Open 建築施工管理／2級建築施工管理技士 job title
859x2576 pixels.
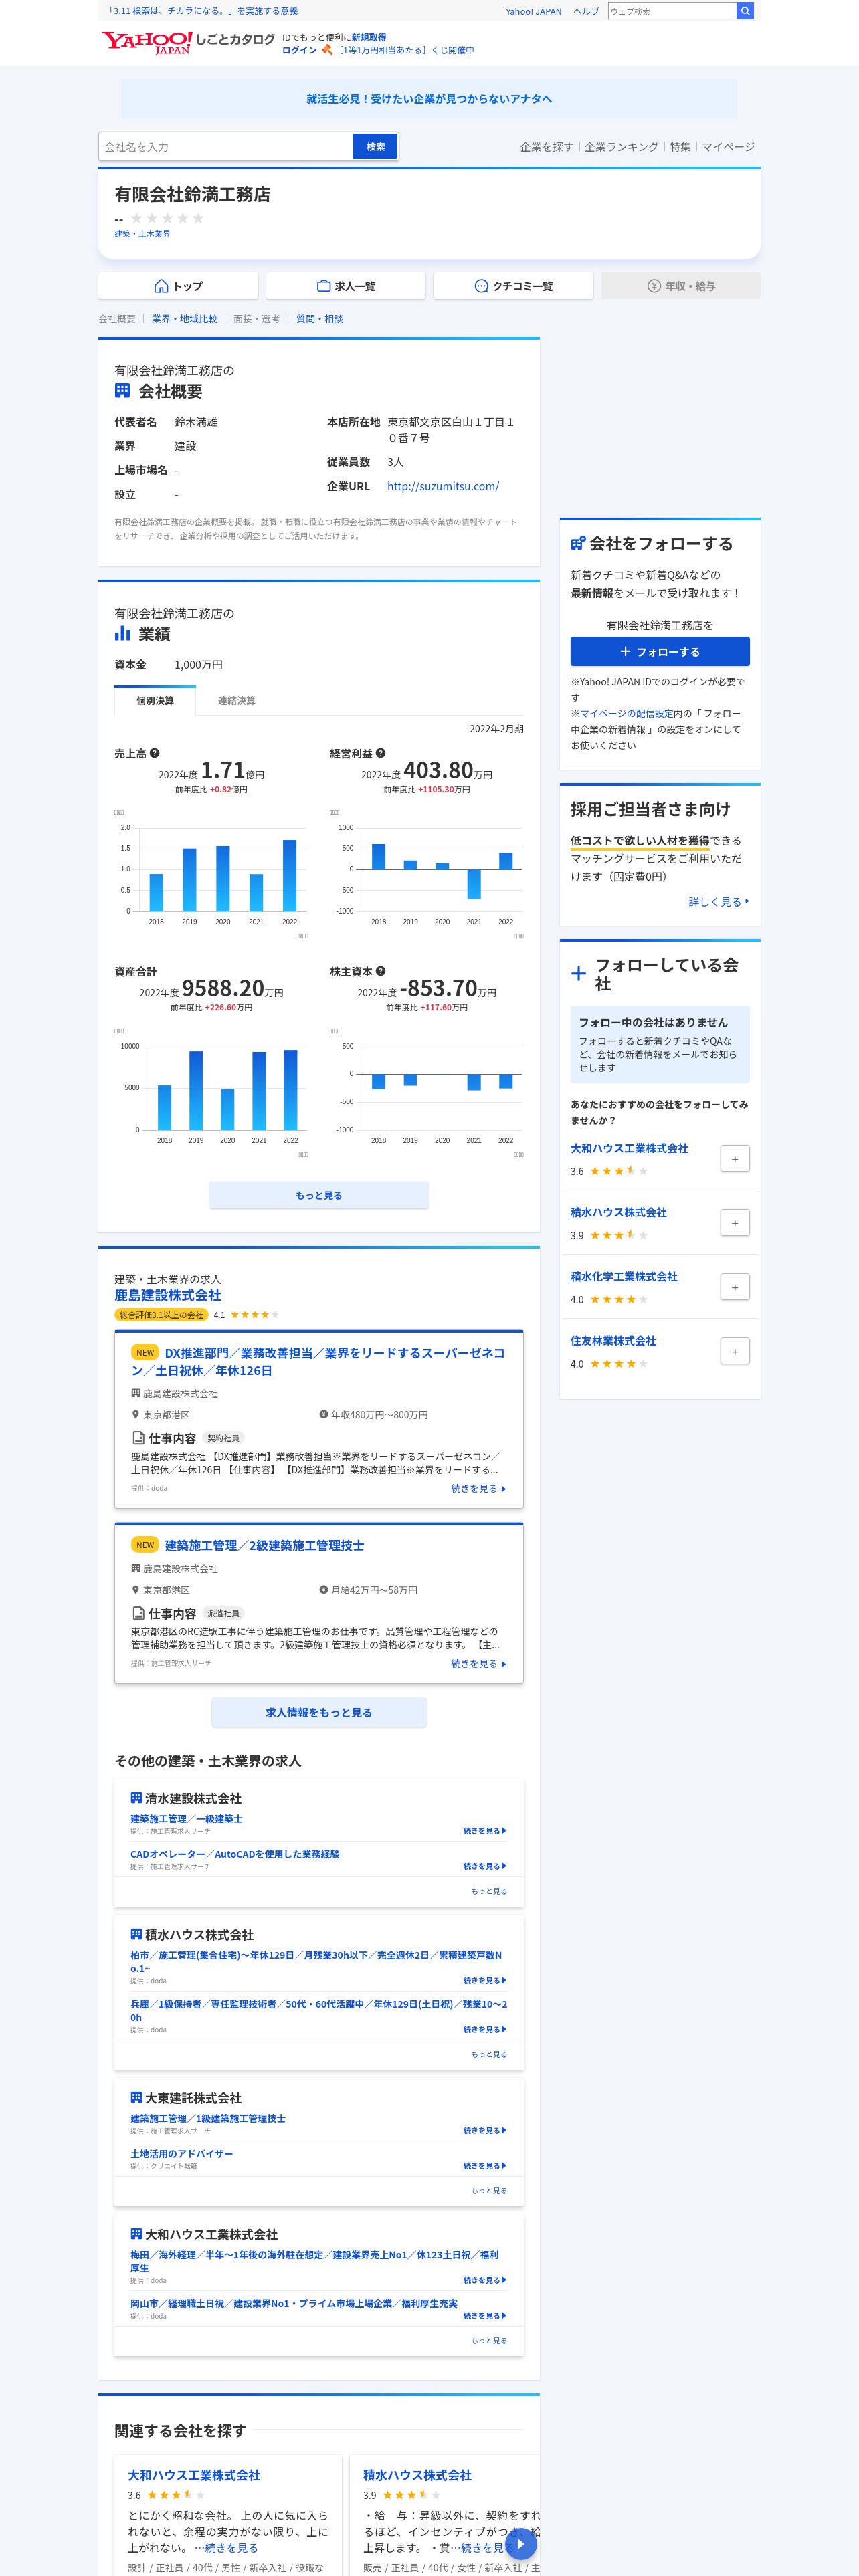click(264, 1546)
